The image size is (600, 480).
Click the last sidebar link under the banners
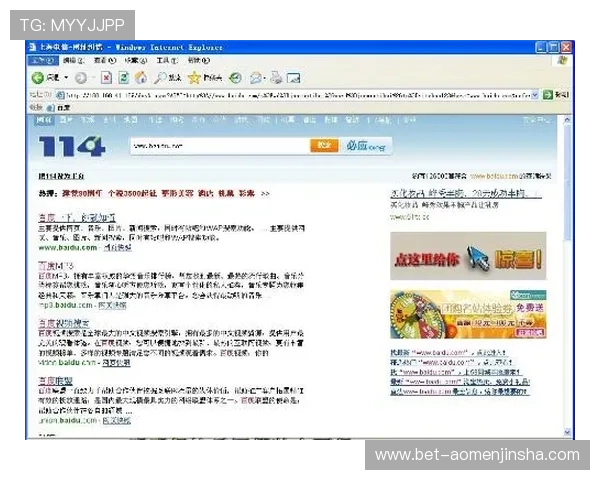[459, 392]
